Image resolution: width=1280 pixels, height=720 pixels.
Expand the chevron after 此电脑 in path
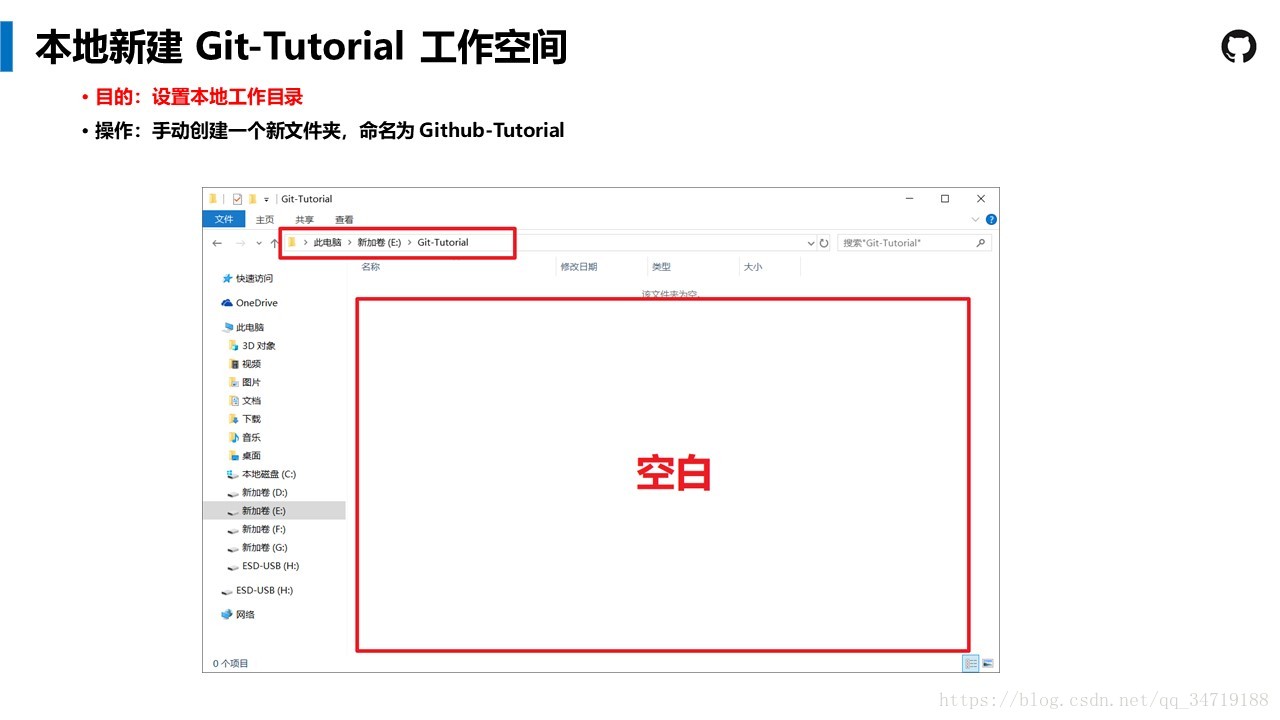(x=349, y=243)
